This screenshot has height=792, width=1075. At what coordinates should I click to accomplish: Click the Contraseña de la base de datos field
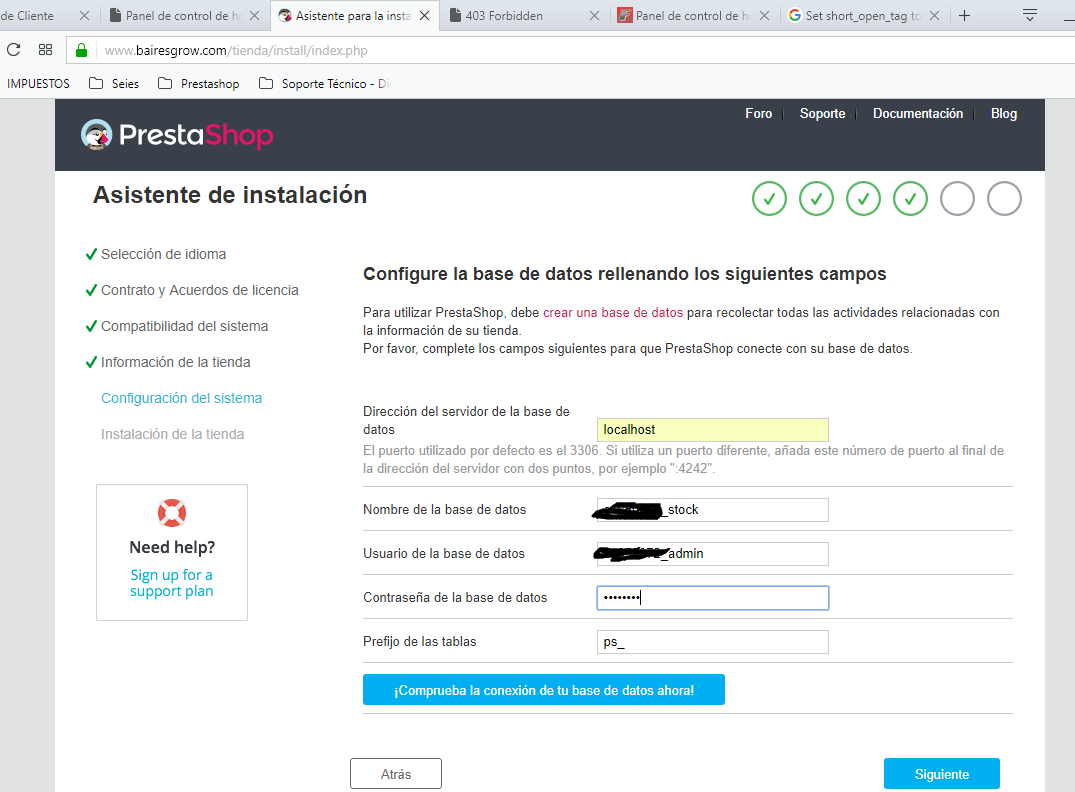pyautogui.click(x=712, y=598)
